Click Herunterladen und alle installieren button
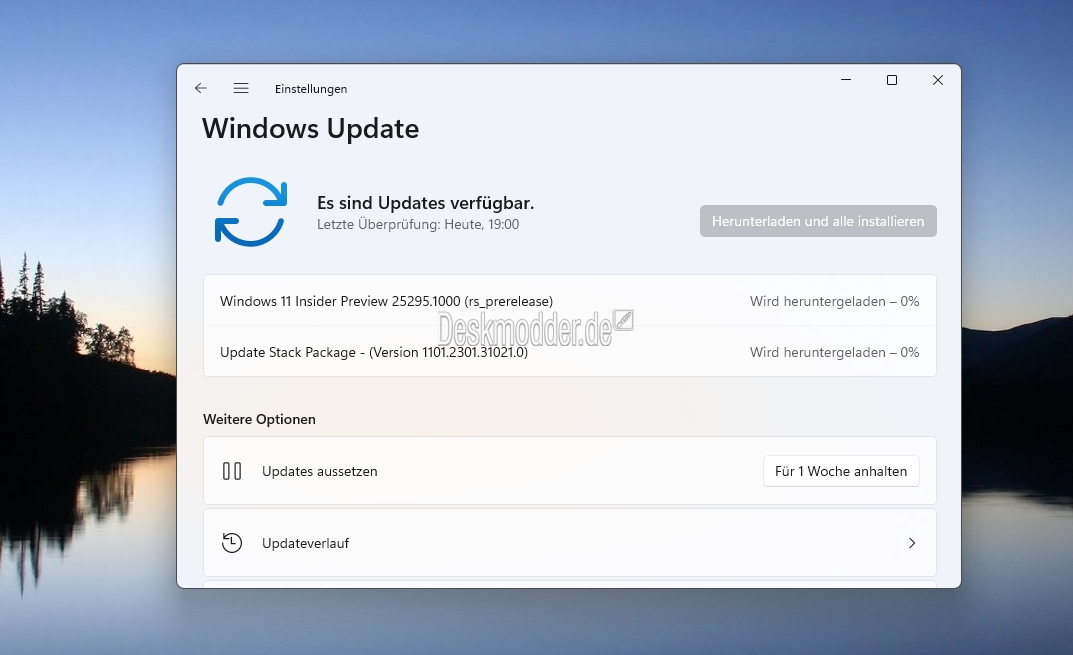Screen dimensions: 1073x655 pyautogui.click(x=818, y=221)
